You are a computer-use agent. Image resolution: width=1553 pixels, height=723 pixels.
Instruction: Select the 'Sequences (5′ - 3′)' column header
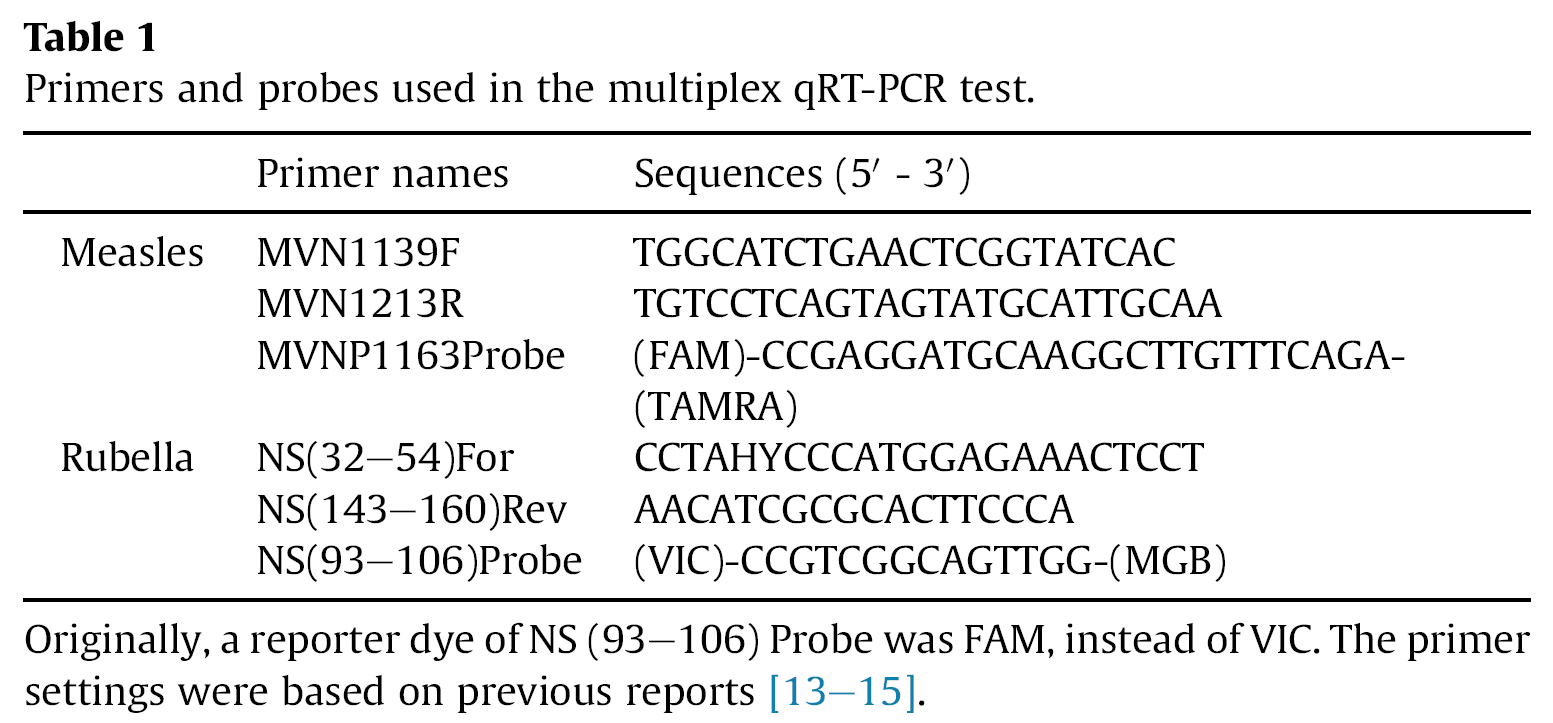(803, 174)
